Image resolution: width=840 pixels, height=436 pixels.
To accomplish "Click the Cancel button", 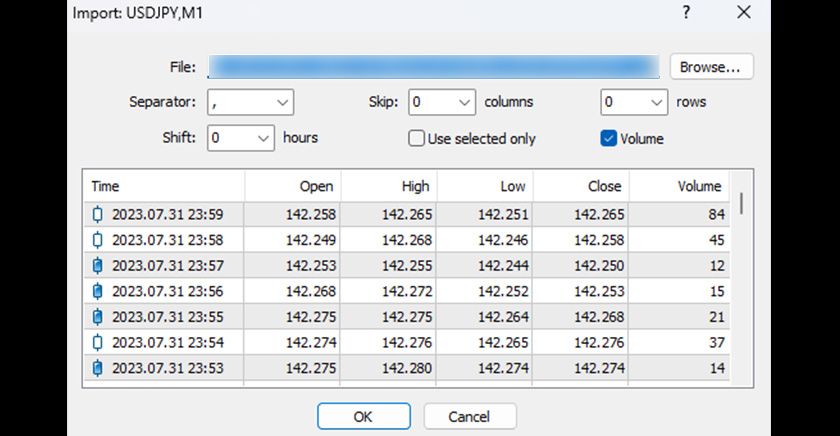I will pyautogui.click(x=470, y=416).
